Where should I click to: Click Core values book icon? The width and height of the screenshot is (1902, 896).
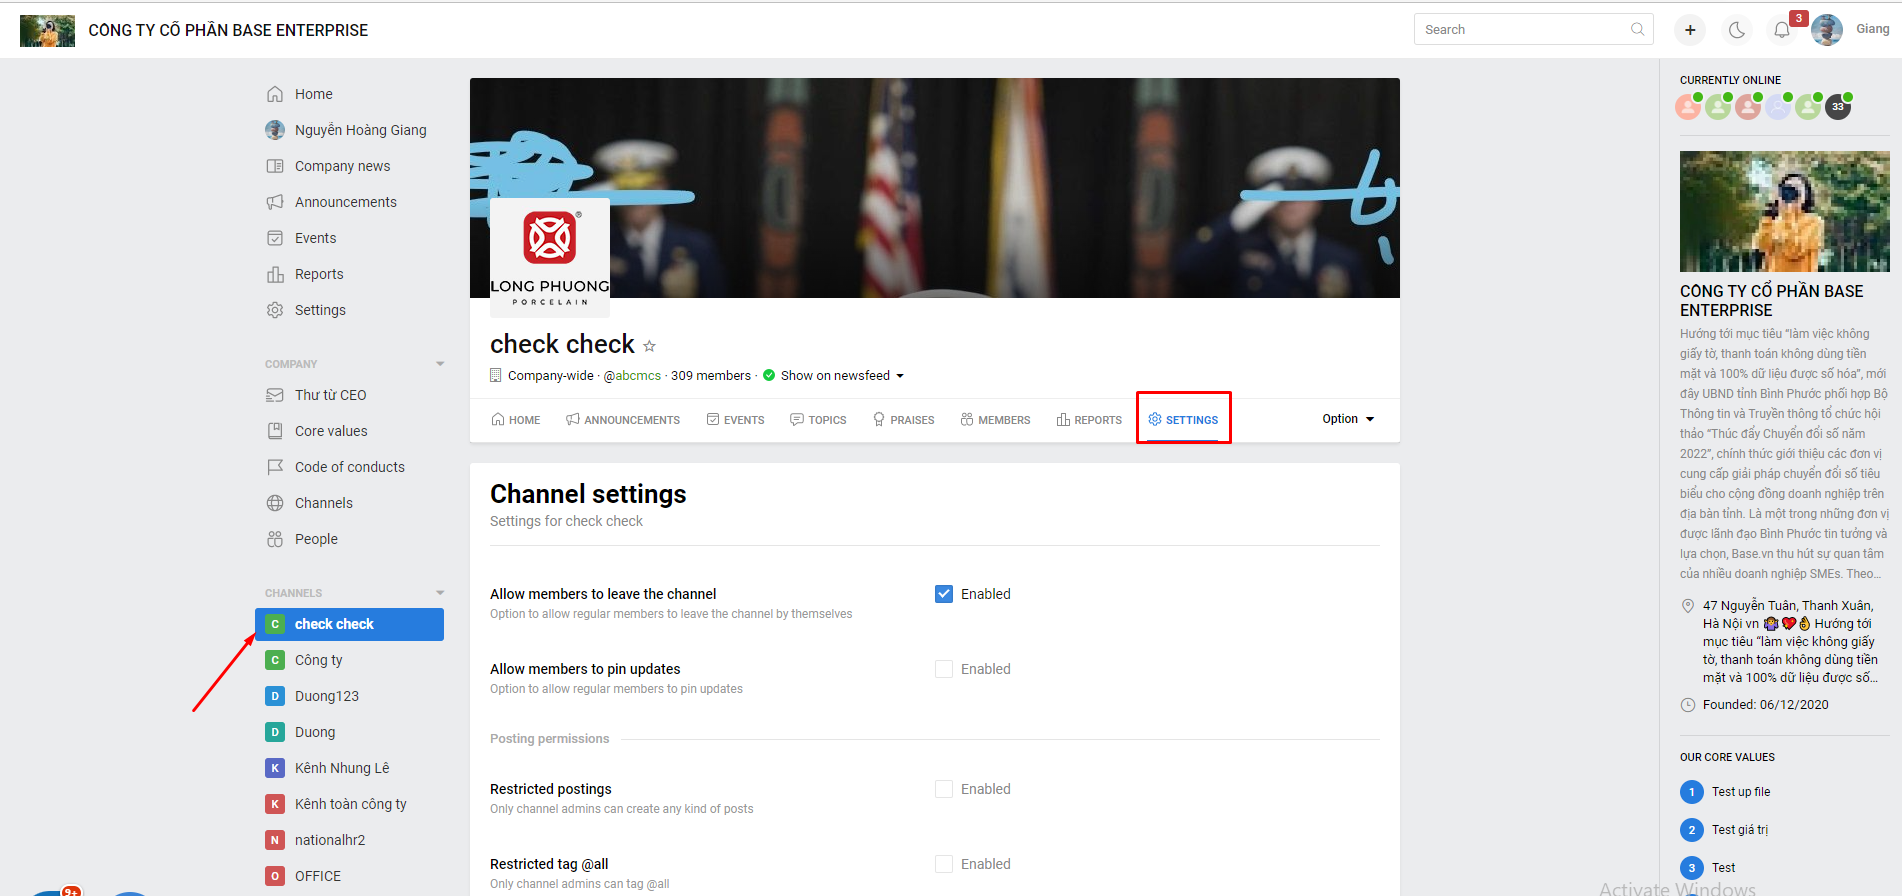pos(275,431)
